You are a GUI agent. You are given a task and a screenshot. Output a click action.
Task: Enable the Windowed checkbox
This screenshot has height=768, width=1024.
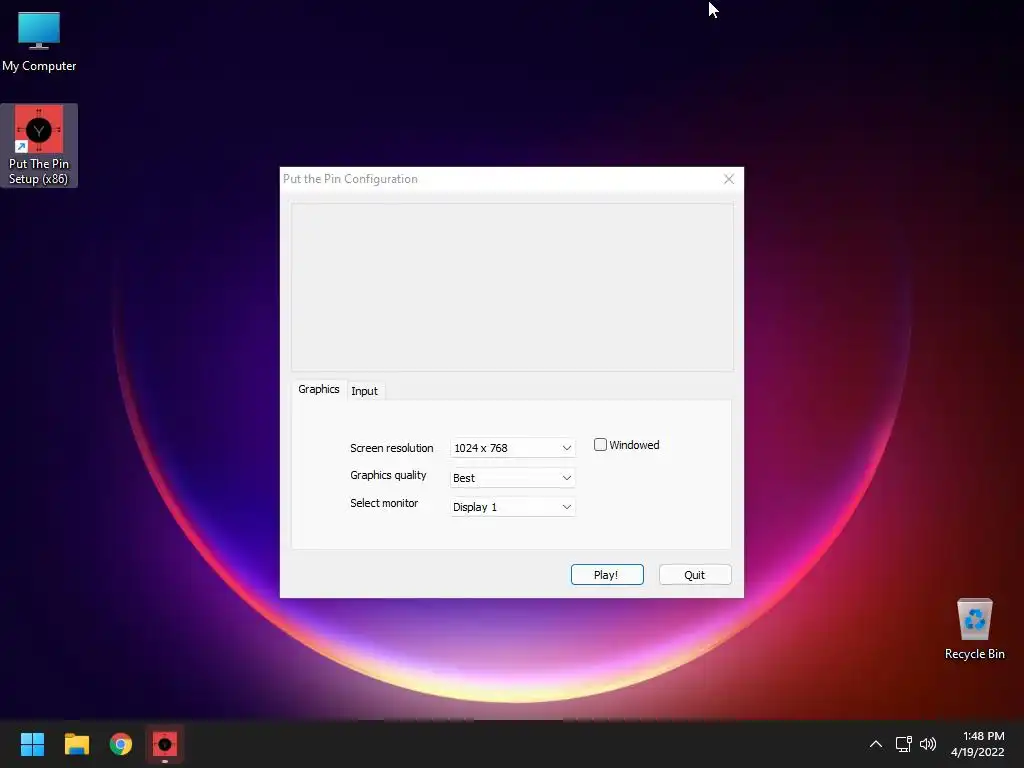coord(600,445)
